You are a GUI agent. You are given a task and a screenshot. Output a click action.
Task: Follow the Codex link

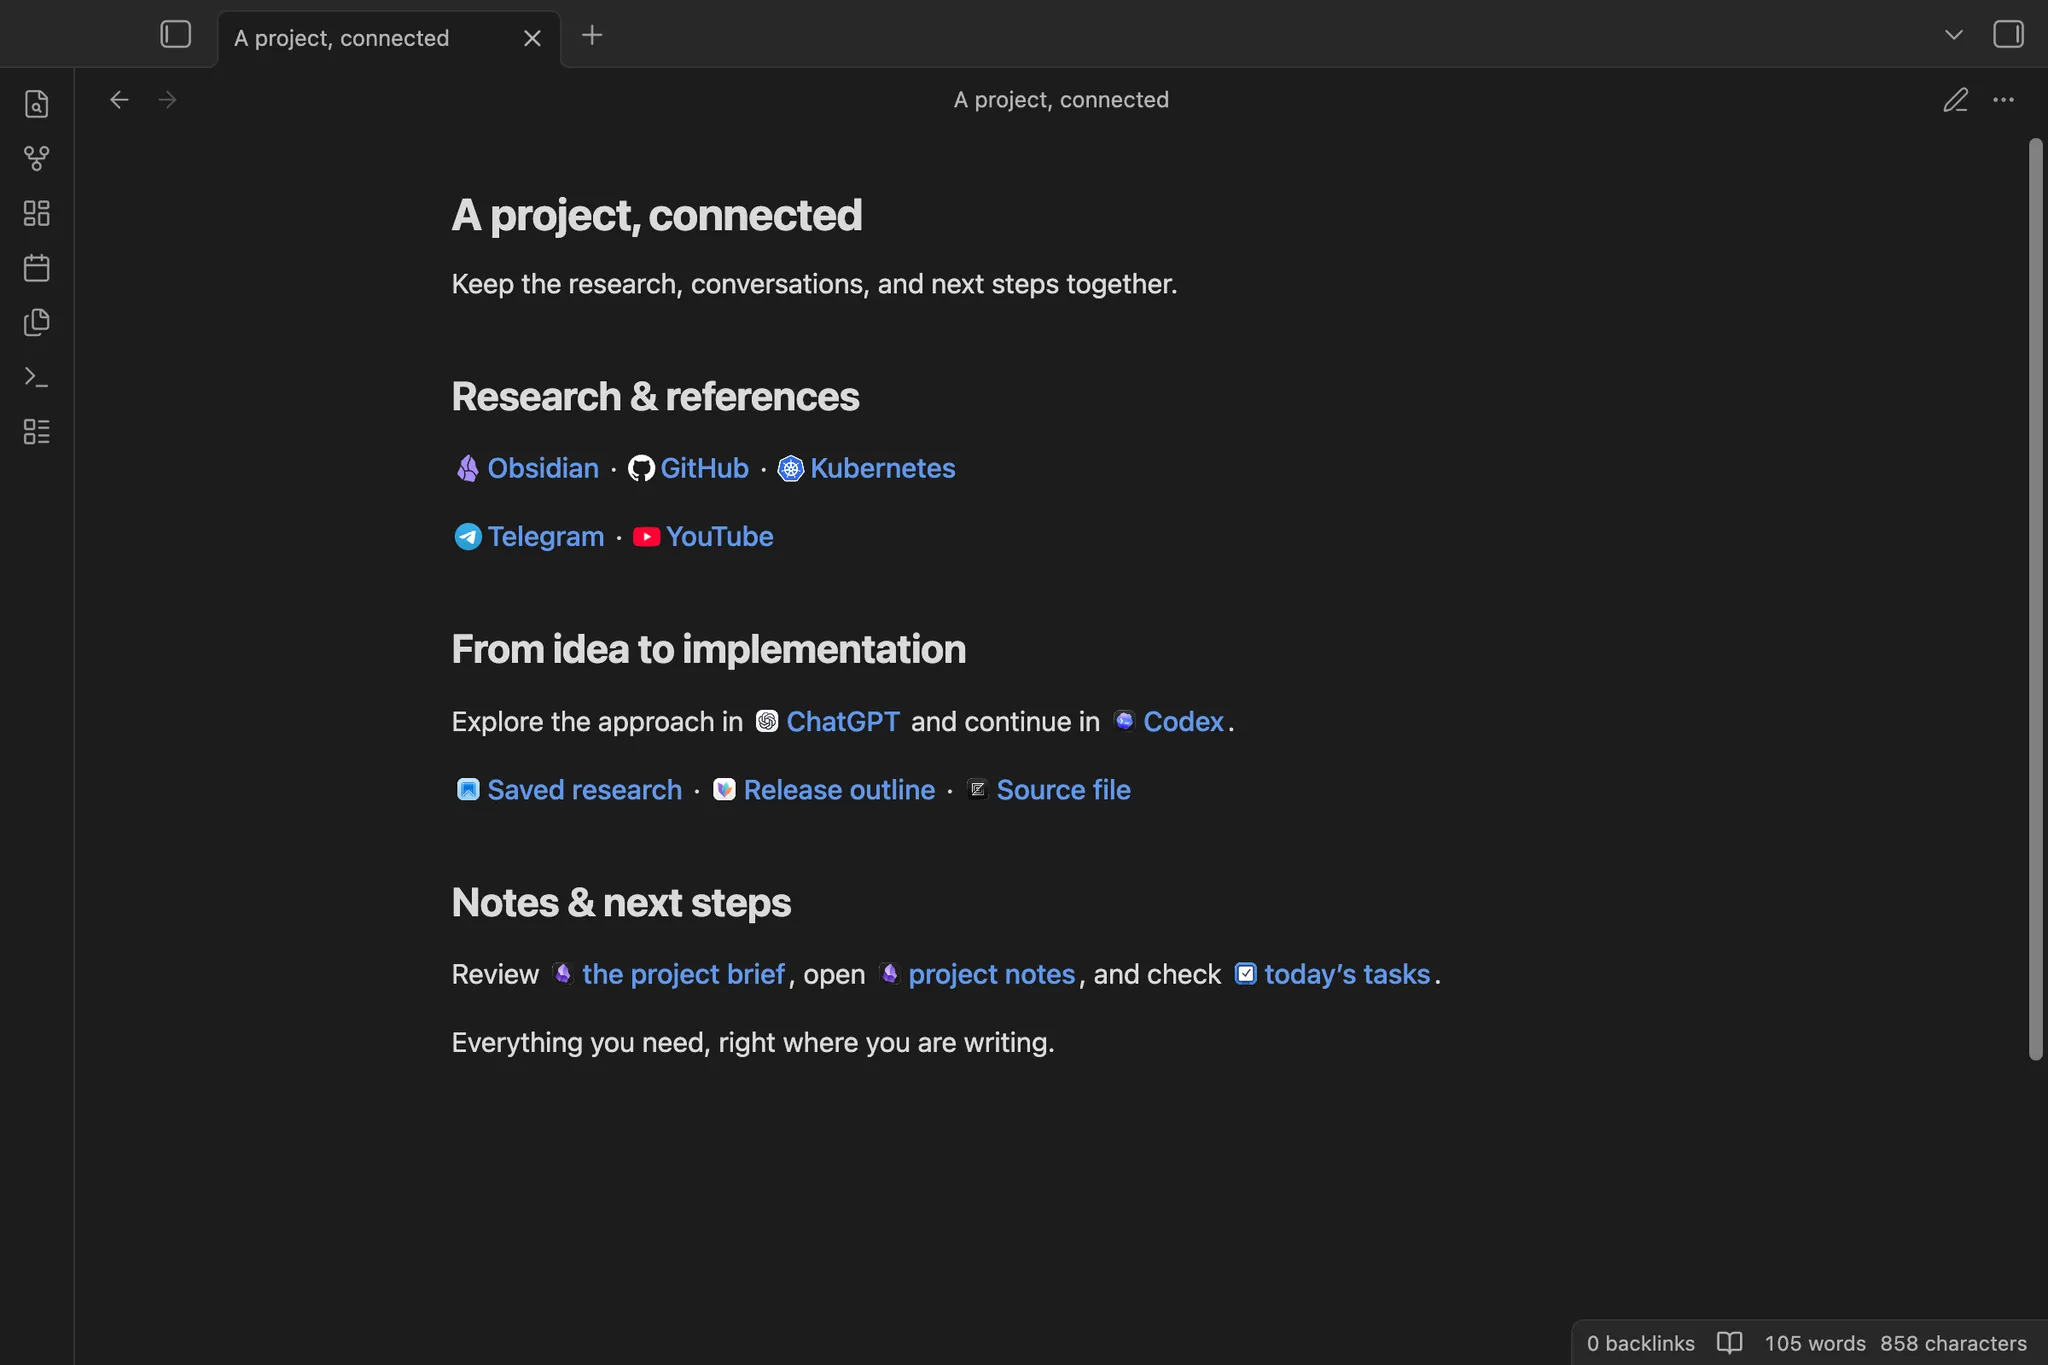point(1183,722)
